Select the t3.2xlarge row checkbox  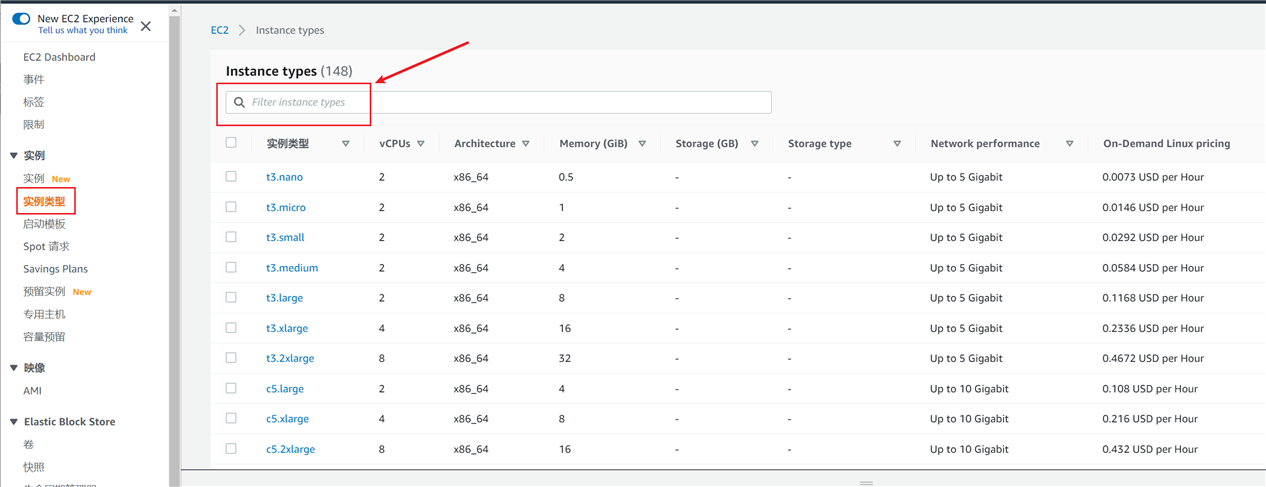pyautogui.click(x=231, y=358)
